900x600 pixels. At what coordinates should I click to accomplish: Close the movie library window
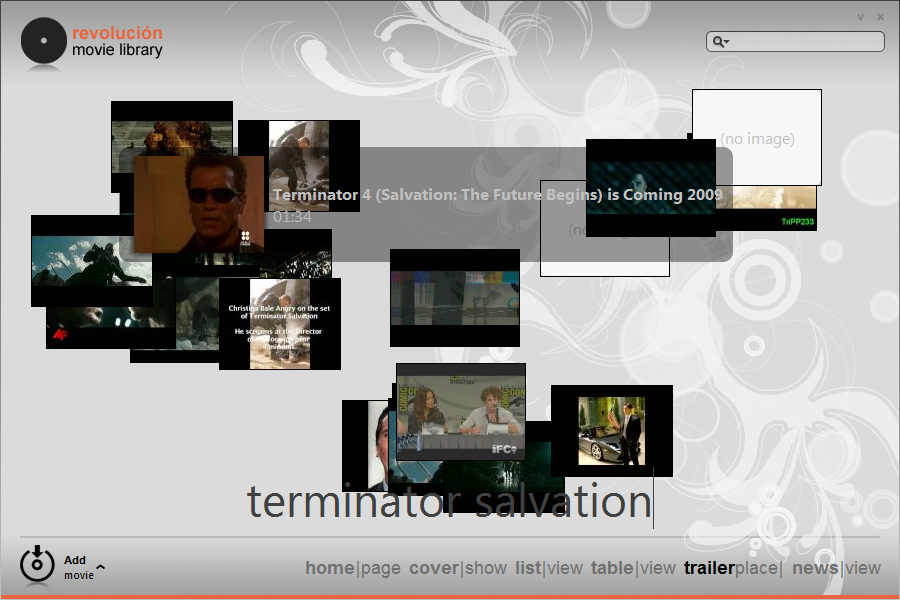pos(880,17)
